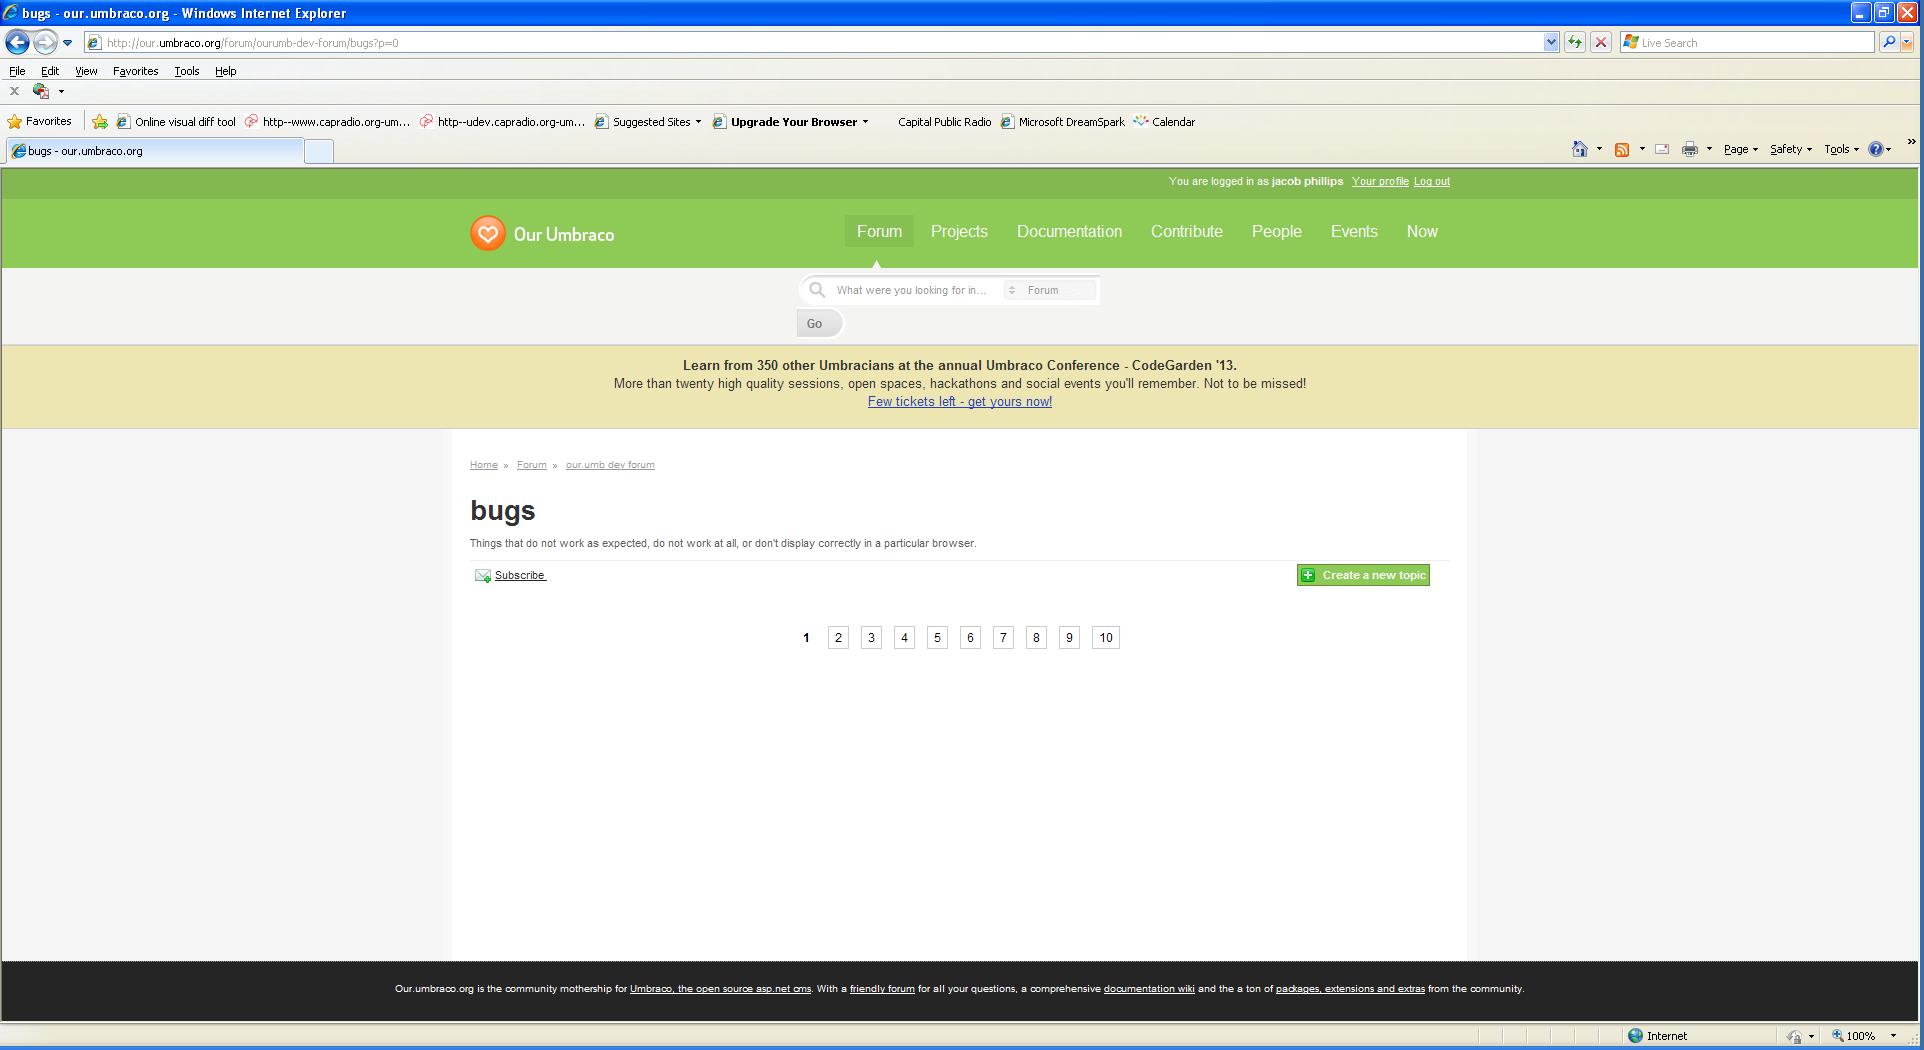The image size is (1924, 1050).
Task: Open the View menu
Action: [x=86, y=71]
